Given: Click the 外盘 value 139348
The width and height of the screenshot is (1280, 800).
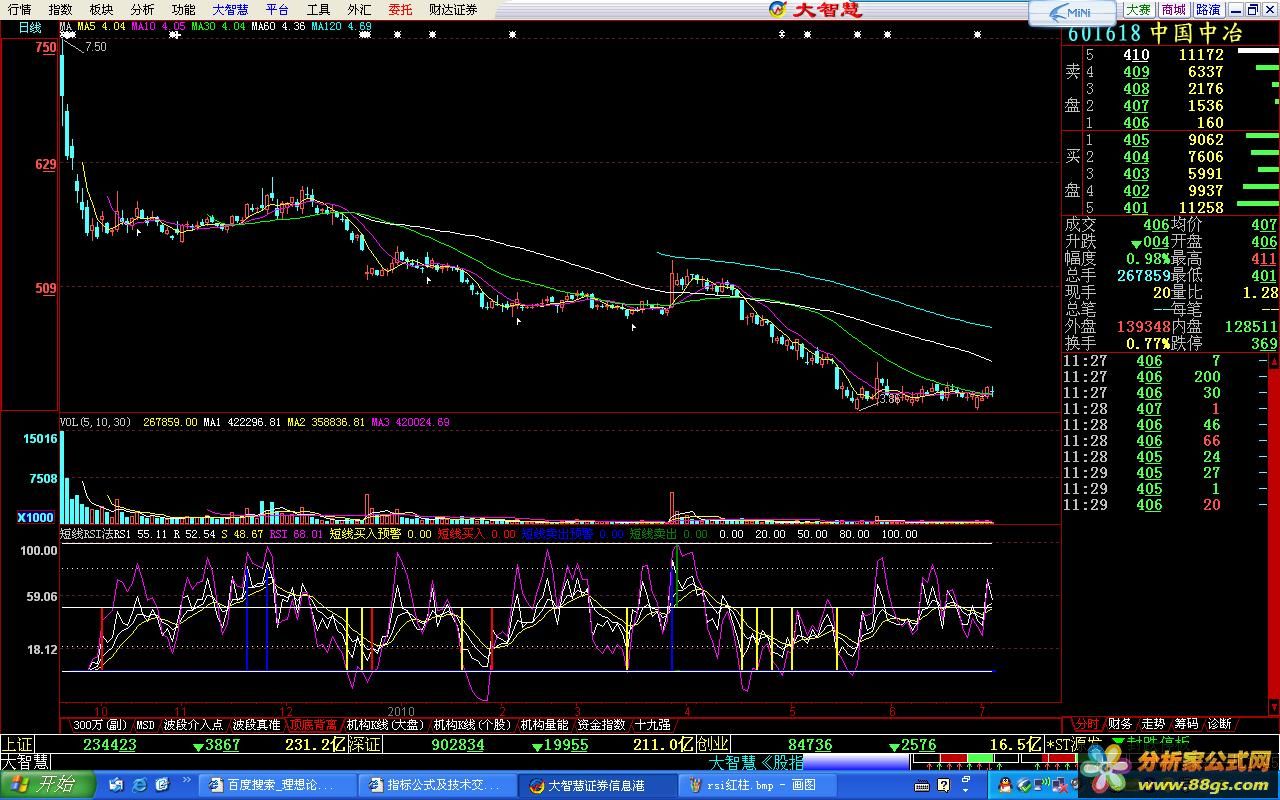Looking at the screenshot, I should [x=1143, y=327].
